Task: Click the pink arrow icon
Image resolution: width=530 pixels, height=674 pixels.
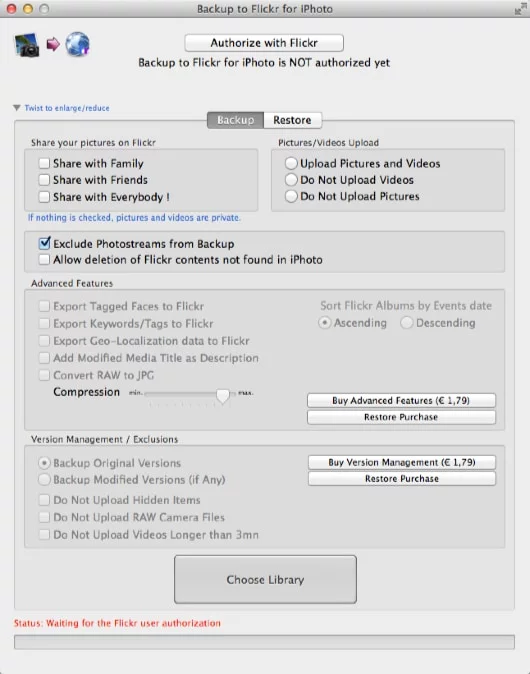Action: tap(53, 44)
